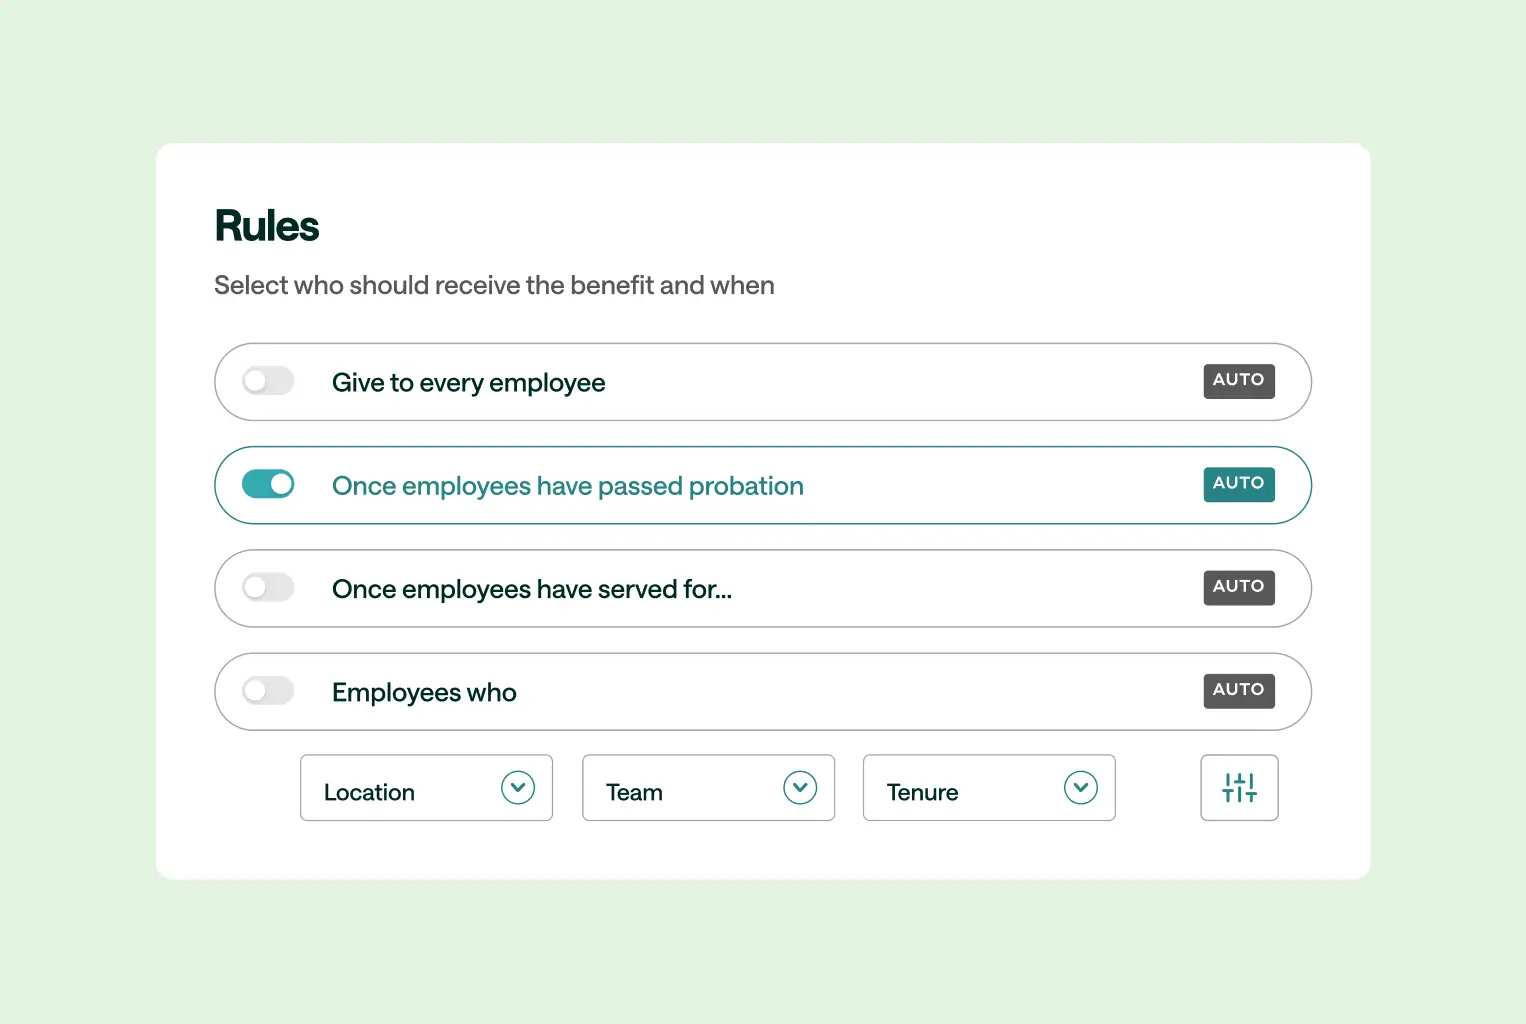The height and width of the screenshot is (1024, 1526).
Task: Click the AUTO badge beside Give to every employee
Action: (x=1239, y=381)
